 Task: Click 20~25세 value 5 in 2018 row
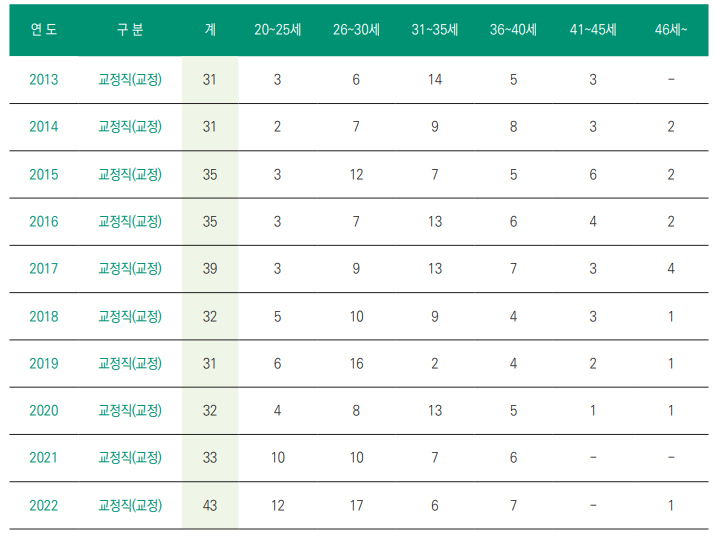[x=277, y=316]
